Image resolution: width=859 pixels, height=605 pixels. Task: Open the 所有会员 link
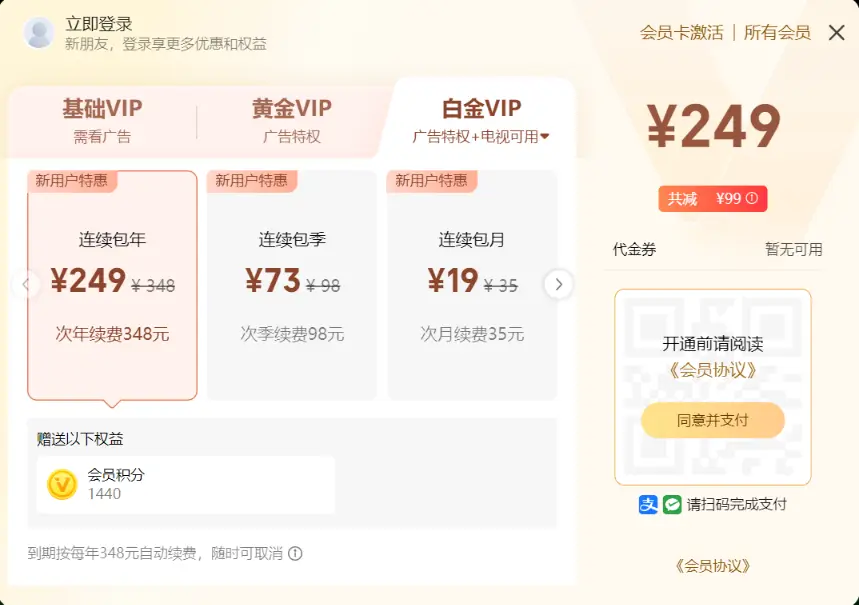pos(777,32)
